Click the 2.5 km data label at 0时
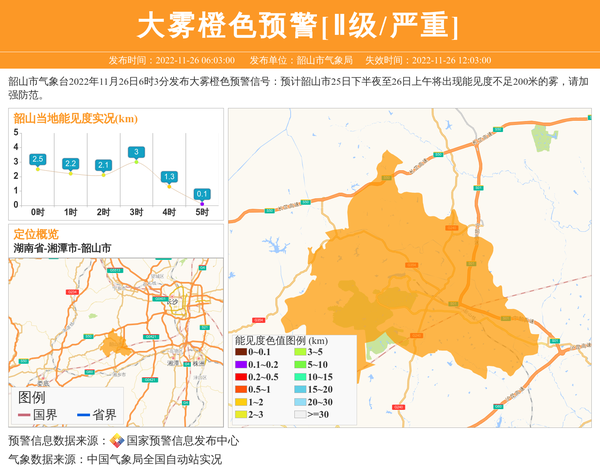The image size is (600, 471). click(x=38, y=159)
